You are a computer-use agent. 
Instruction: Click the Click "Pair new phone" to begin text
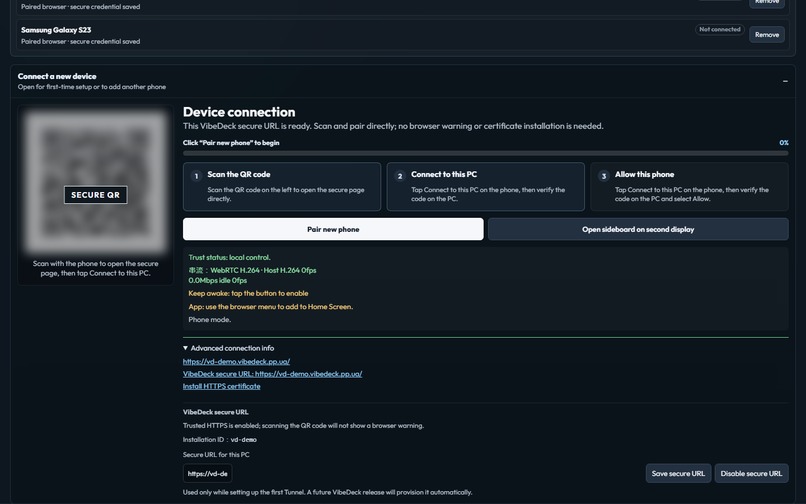(x=231, y=143)
